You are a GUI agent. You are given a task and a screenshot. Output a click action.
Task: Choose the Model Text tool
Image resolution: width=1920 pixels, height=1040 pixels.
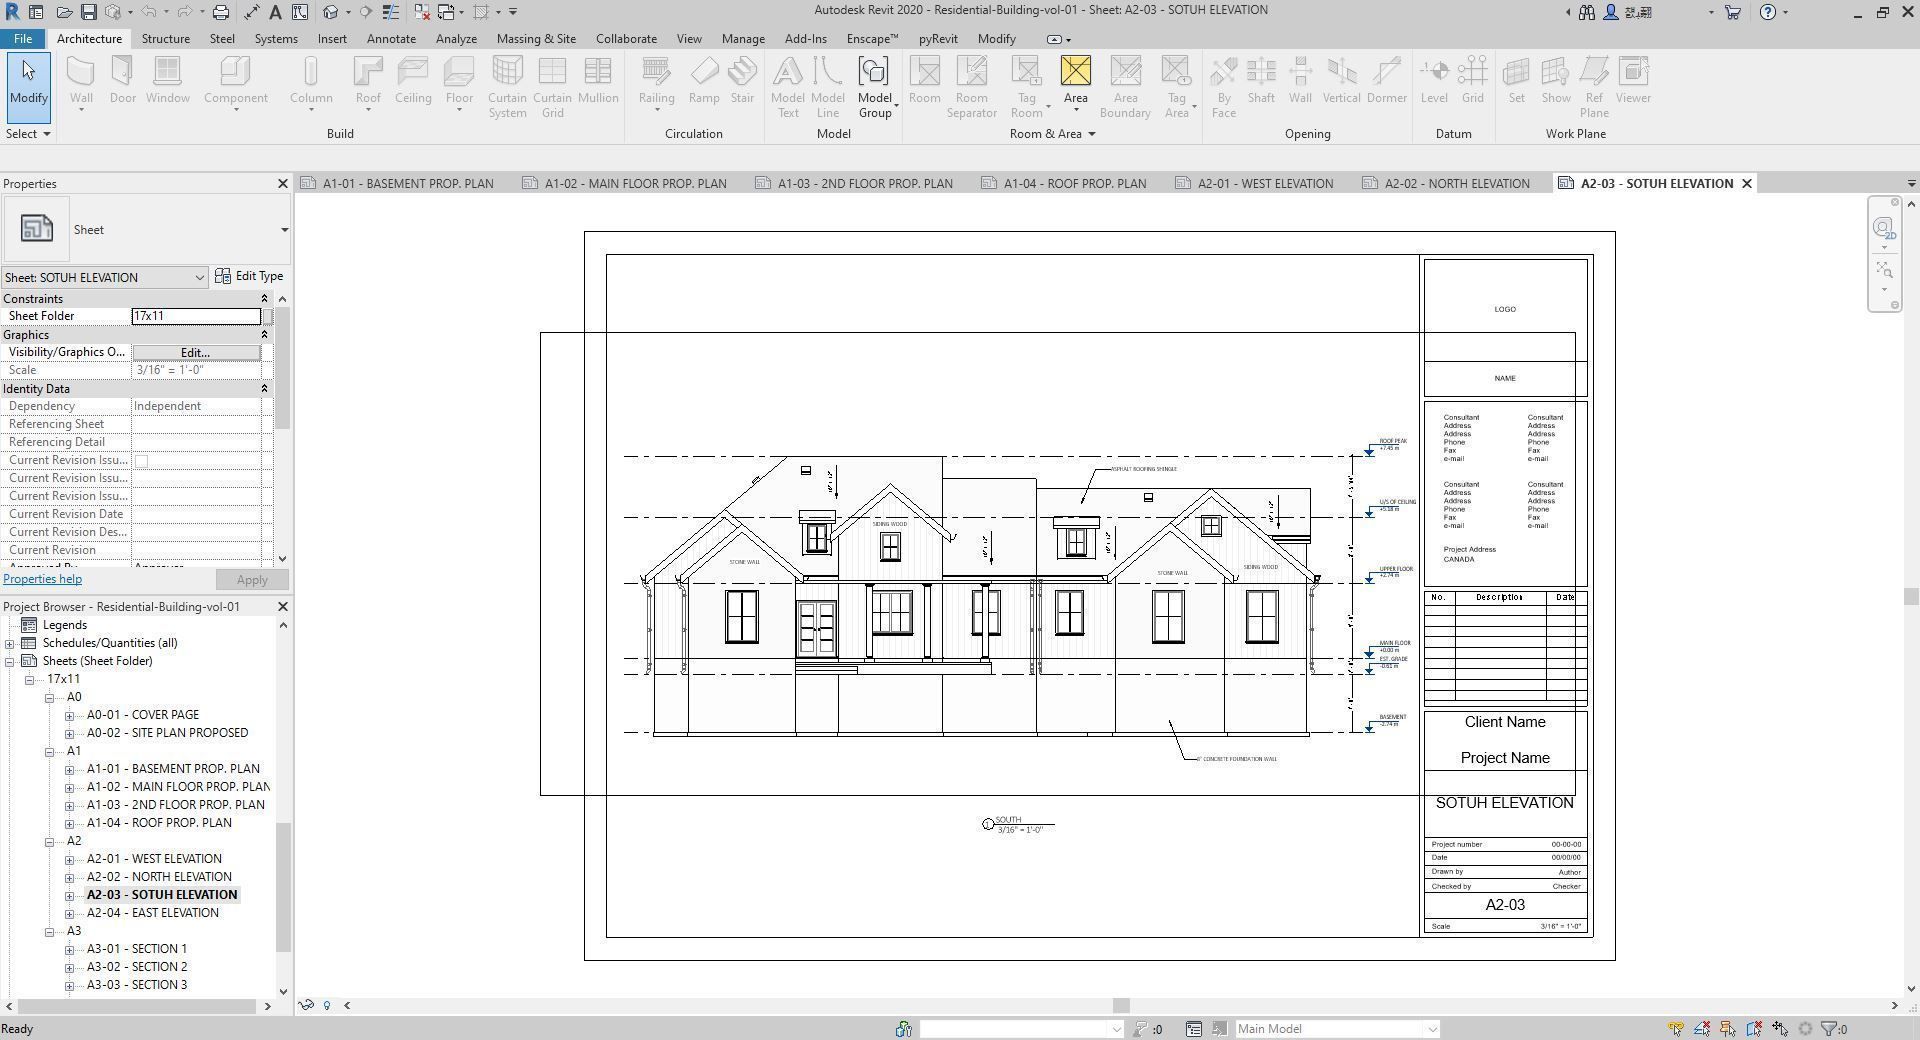[x=788, y=87]
